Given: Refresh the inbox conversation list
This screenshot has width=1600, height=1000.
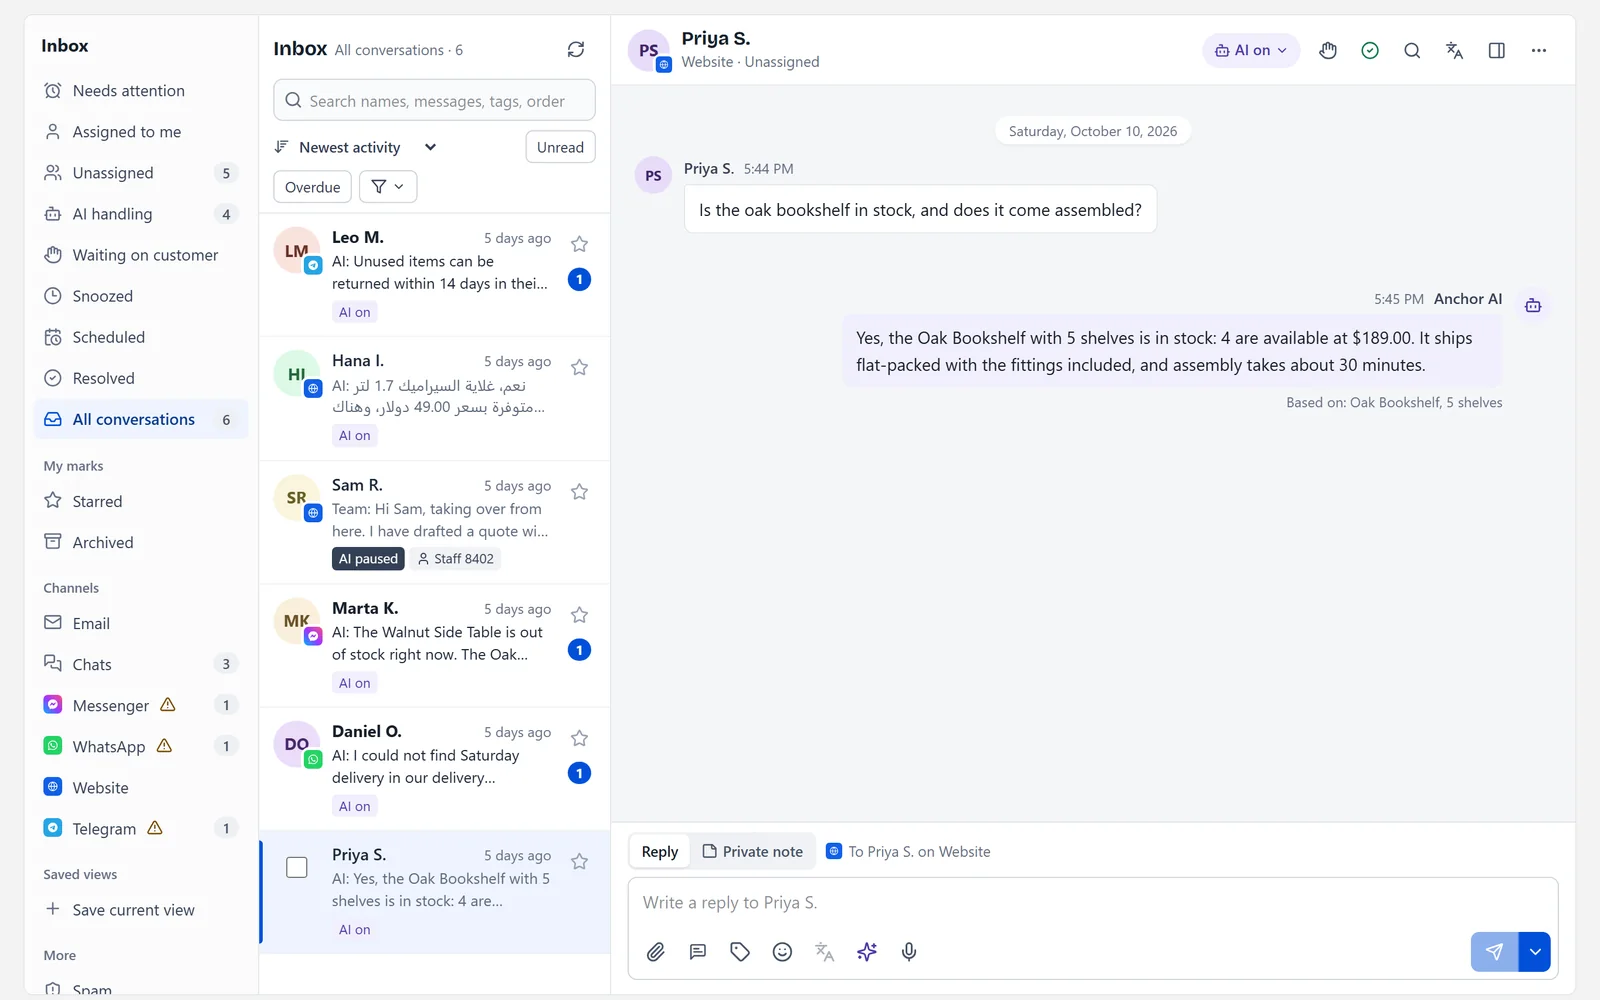Looking at the screenshot, I should tap(576, 49).
